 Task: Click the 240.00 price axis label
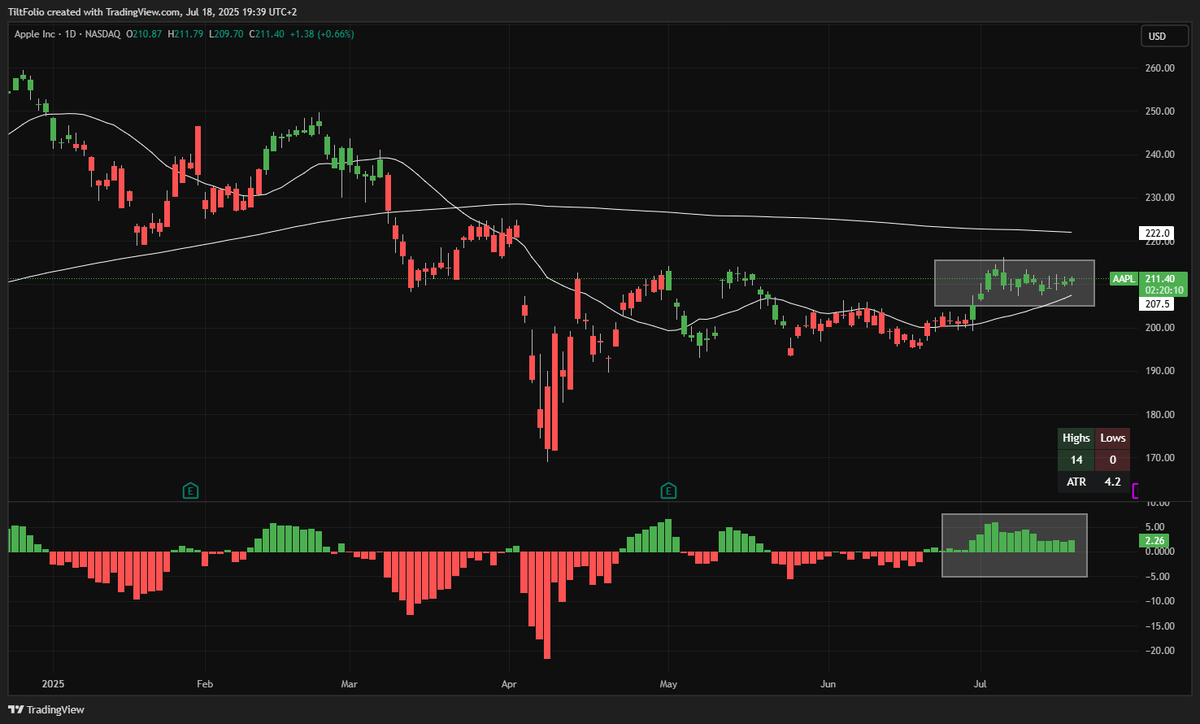(x=1158, y=154)
